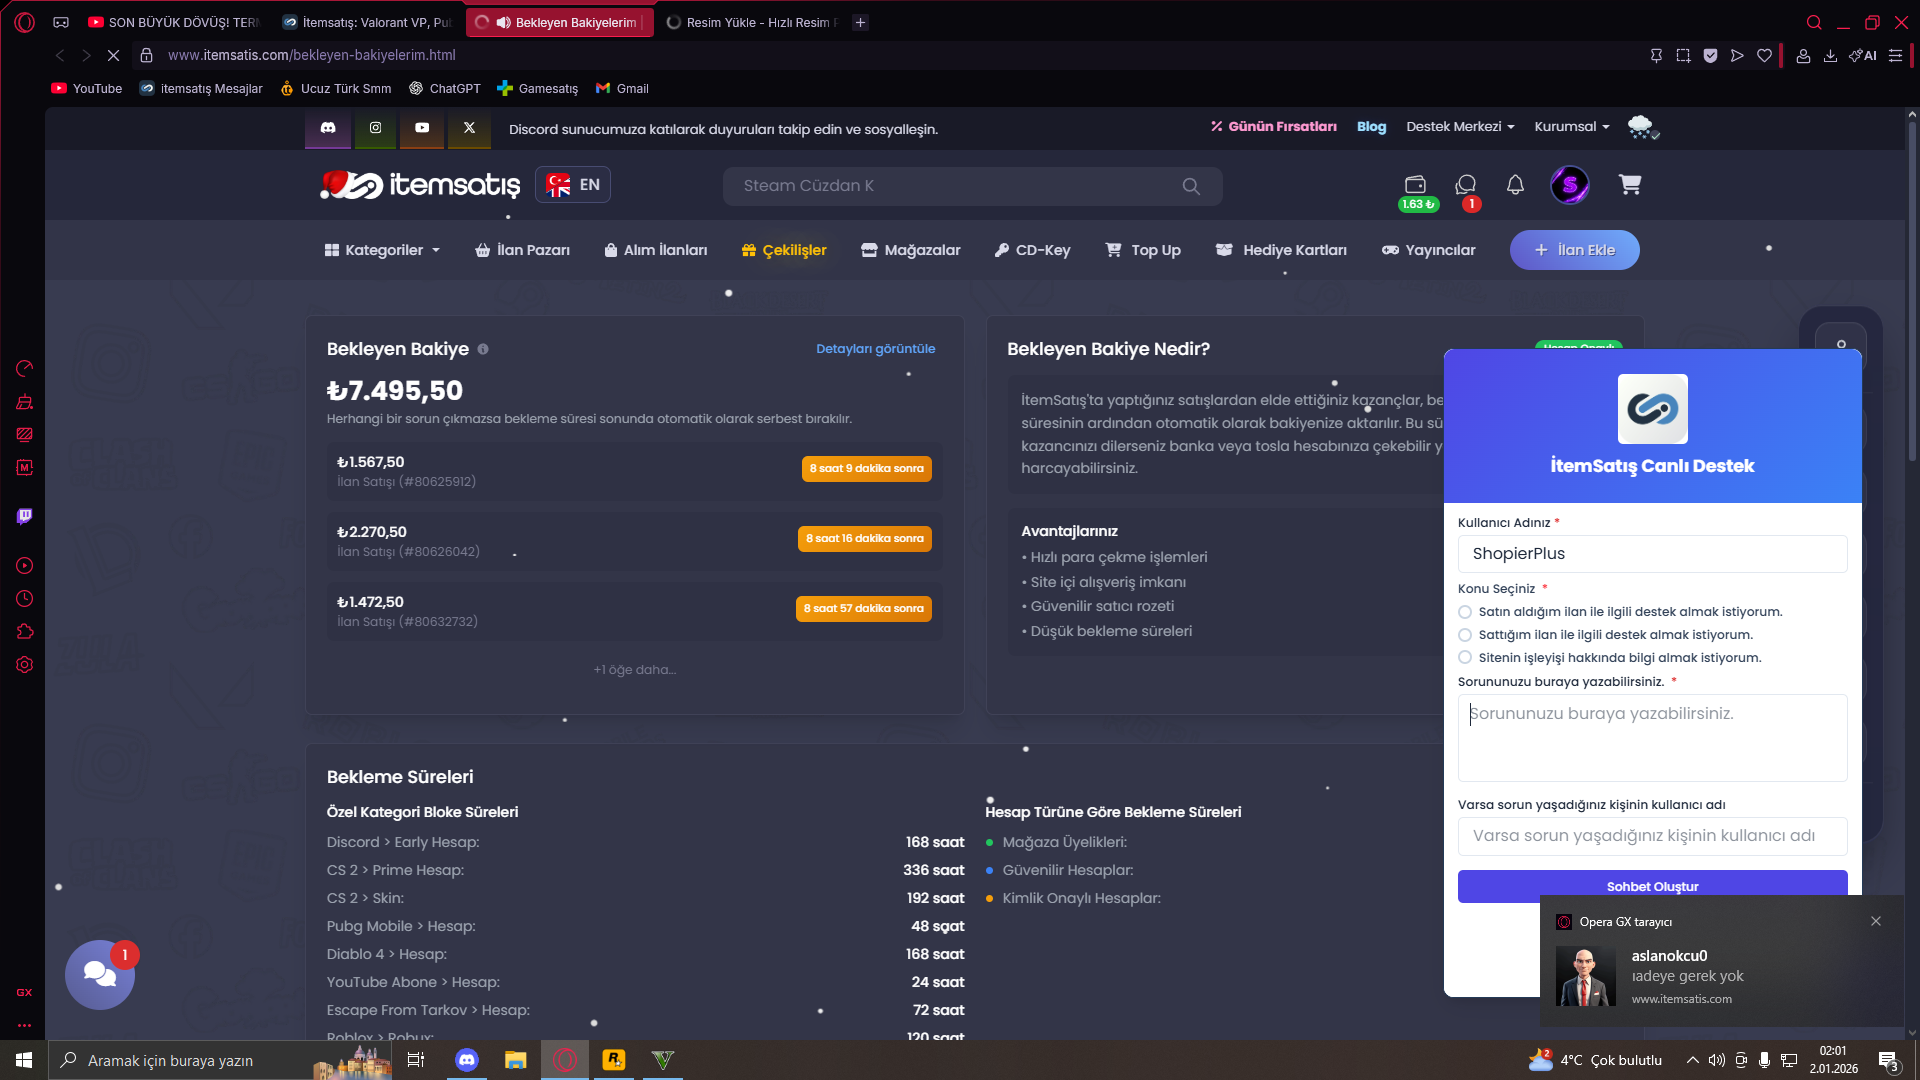Open the X (Twitter) social icon

(x=469, y=128)
